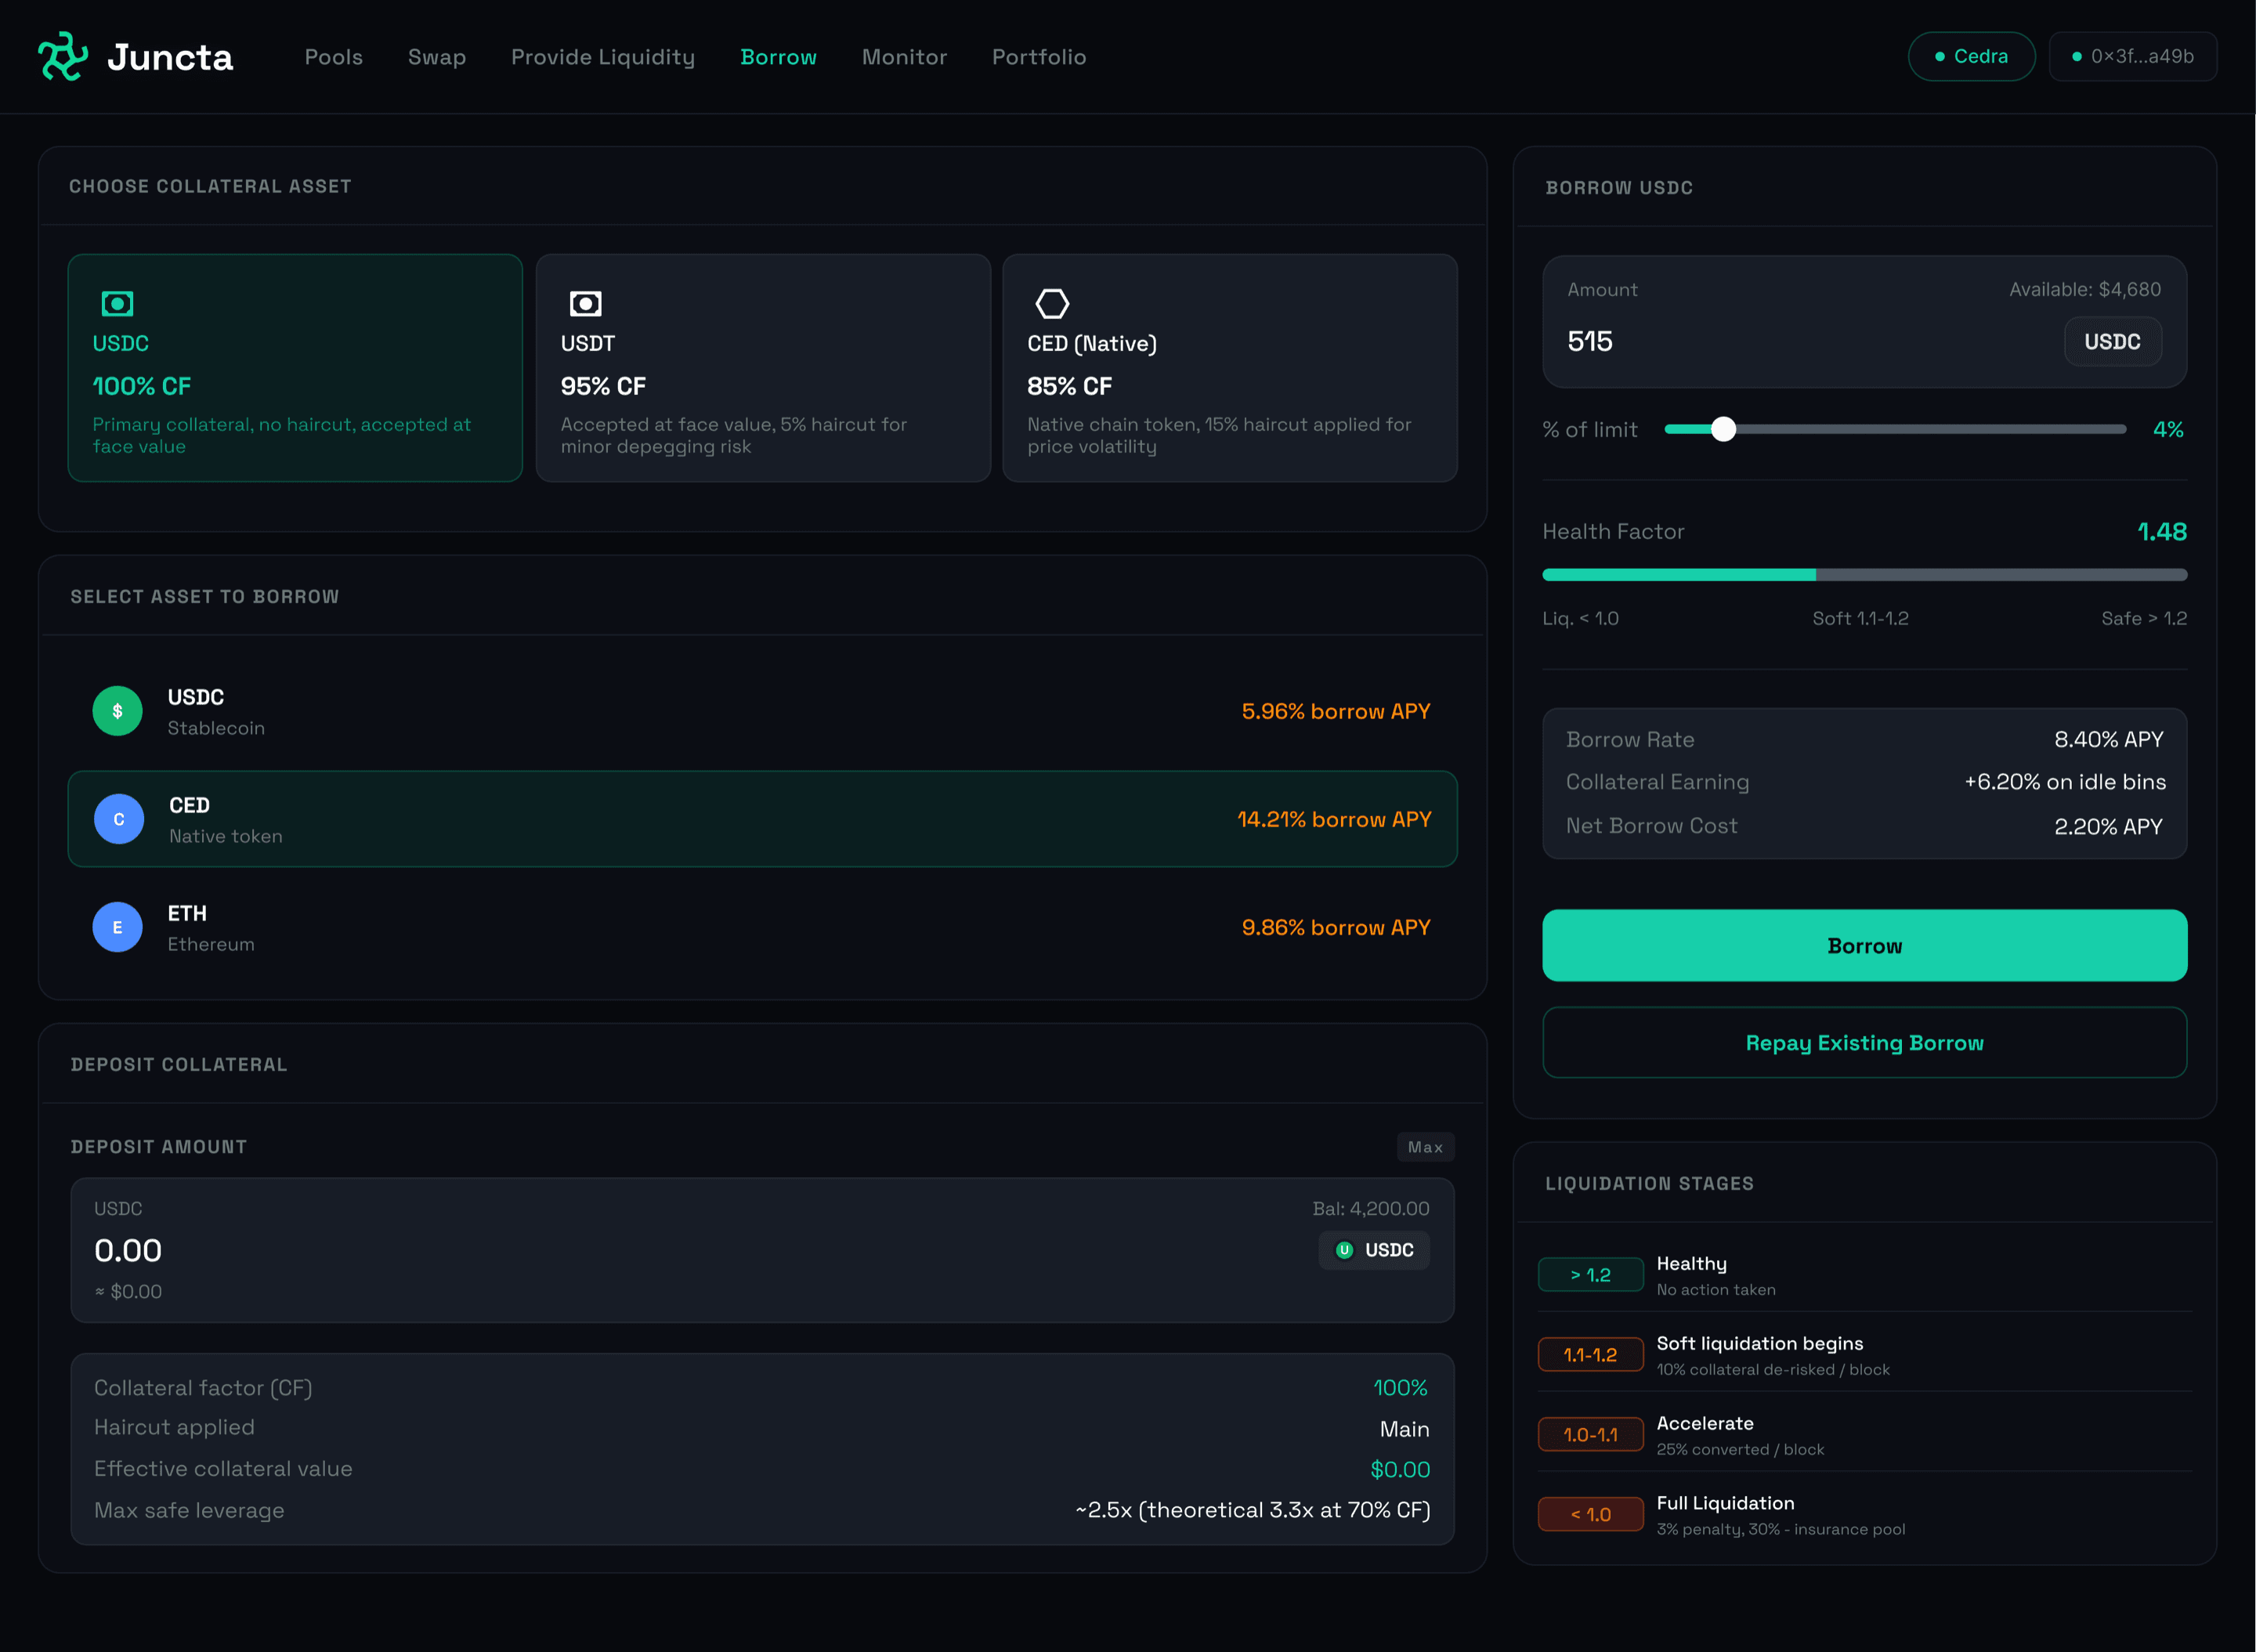Click the '> 1.2' Healthy stage badge

coord(1591,1275)
